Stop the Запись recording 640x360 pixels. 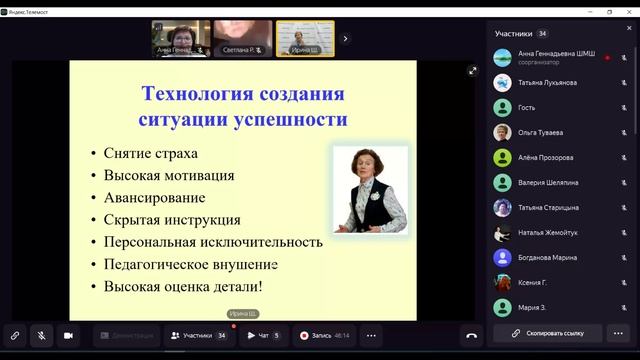325,336
